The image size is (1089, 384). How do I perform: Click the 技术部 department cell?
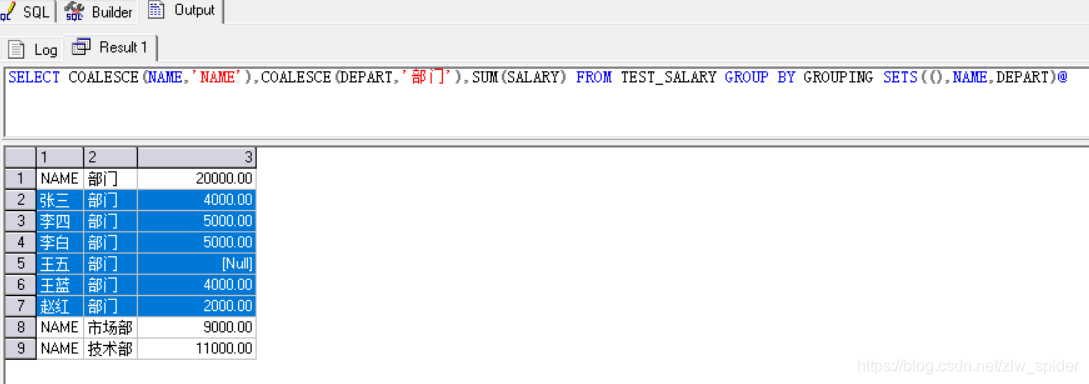tap(110, 348)
